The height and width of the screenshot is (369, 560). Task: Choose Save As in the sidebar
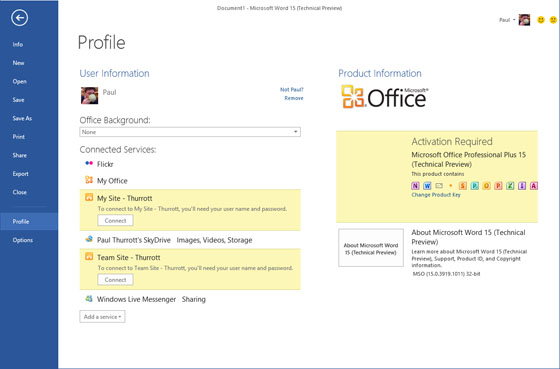coord(22,118)
